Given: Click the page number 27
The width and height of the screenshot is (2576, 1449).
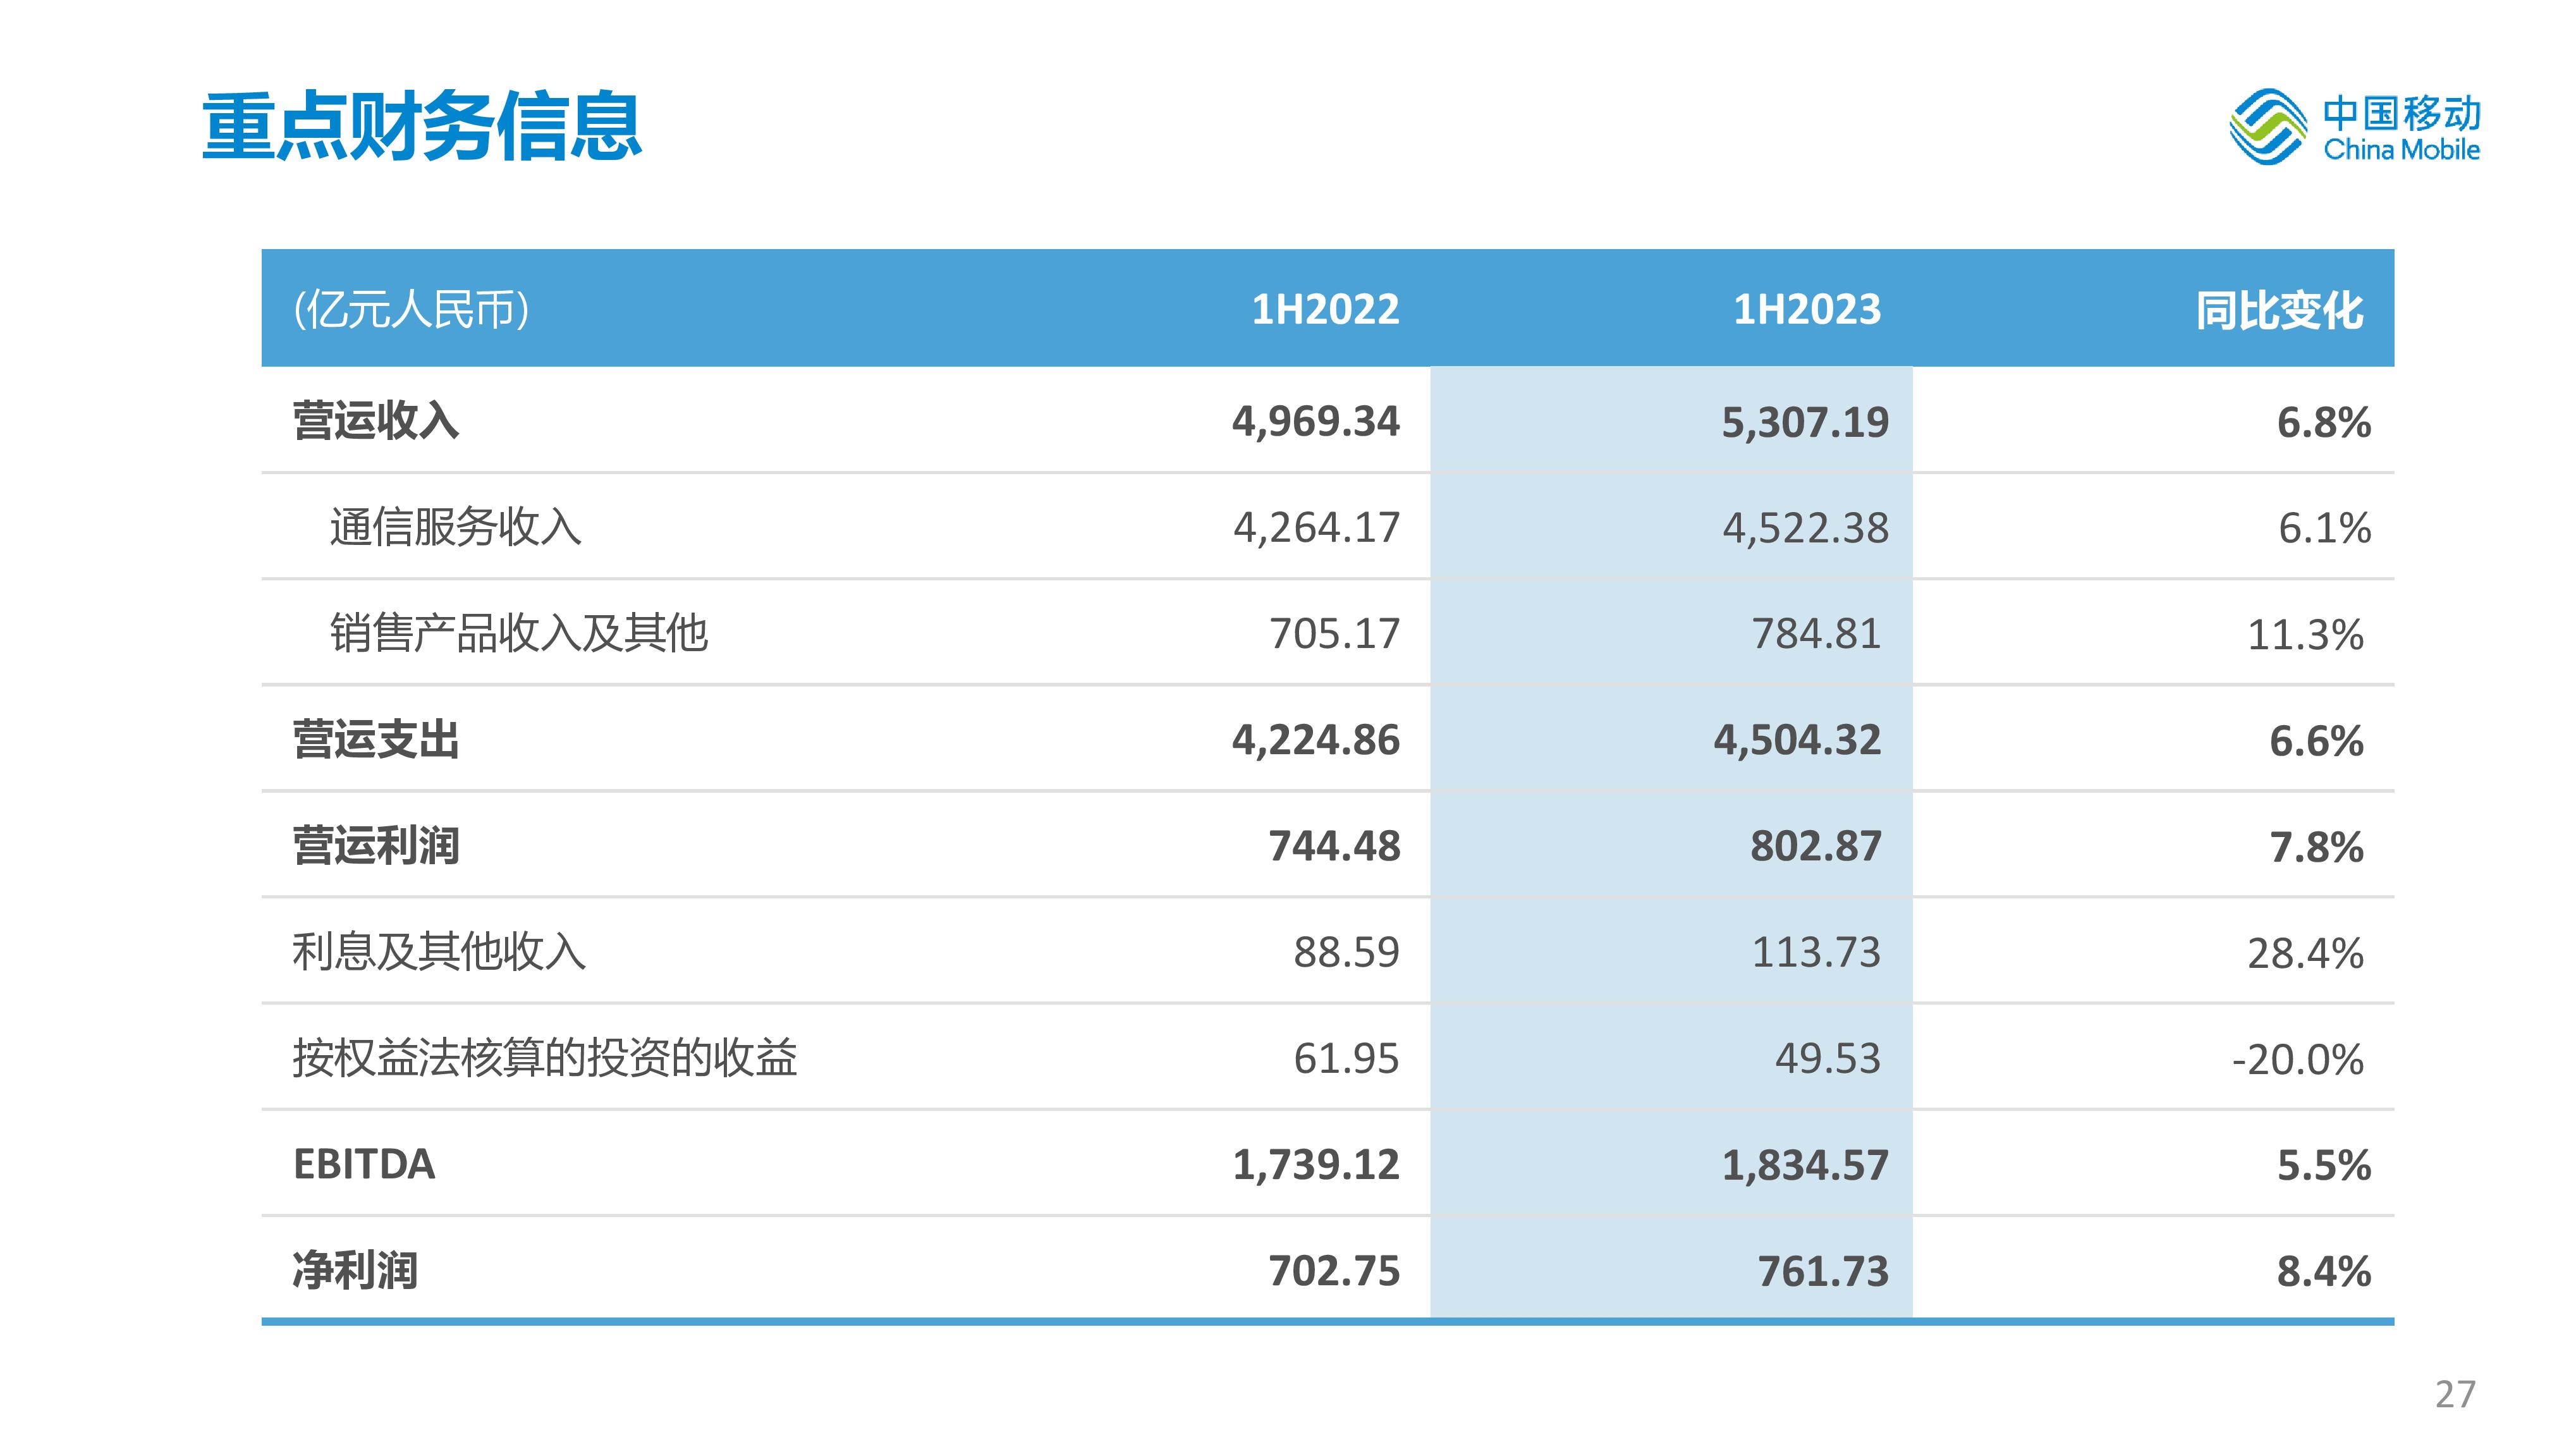Looking at the screenshot, I should [x=2455, y=1394].
